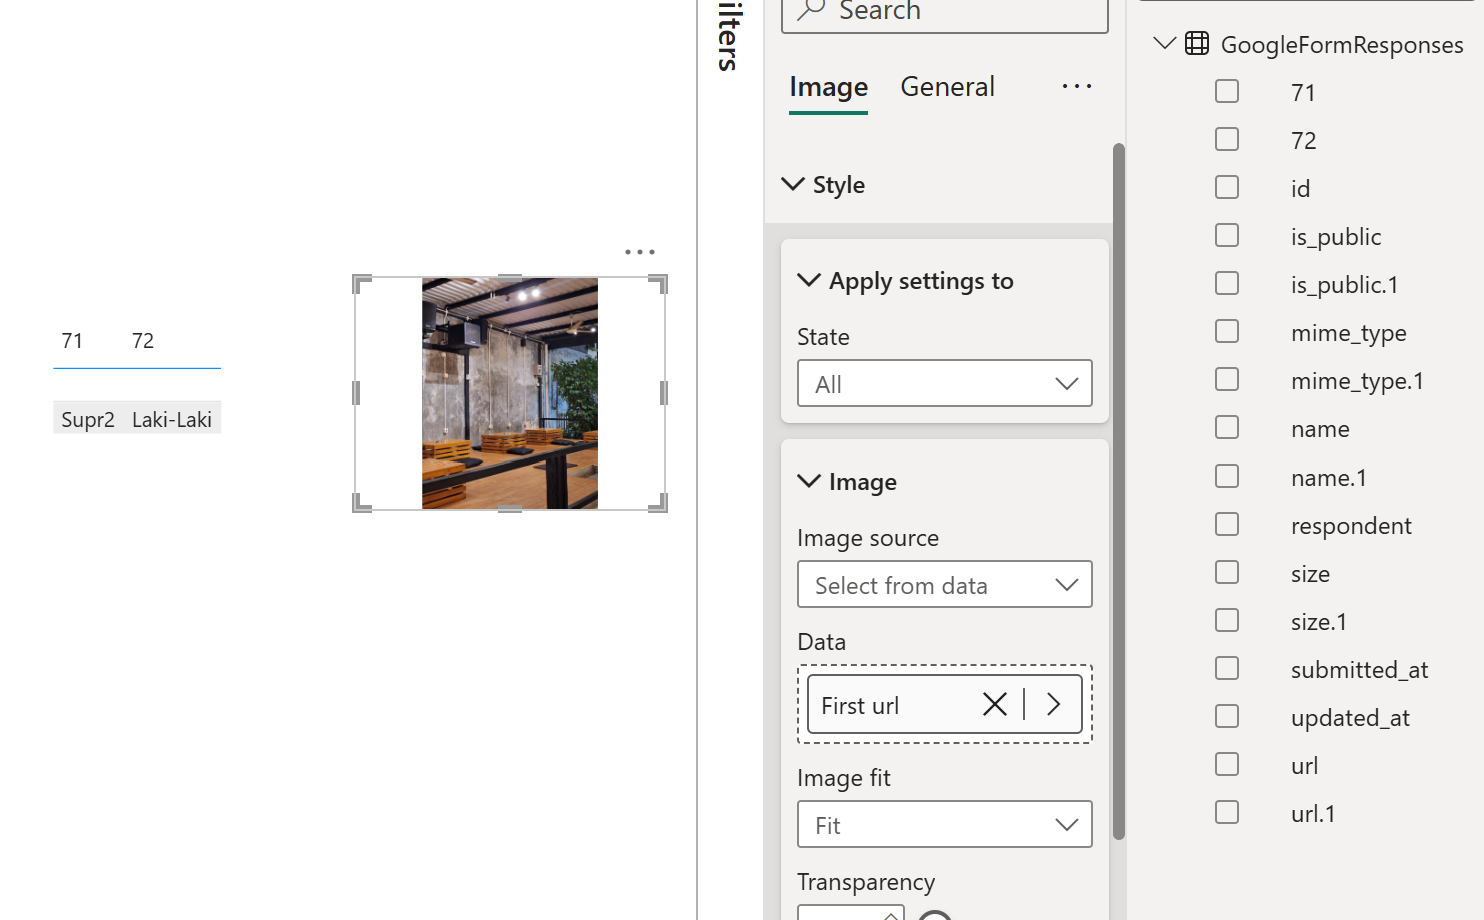The height and width of the screenshot is (920, 1484).
Task: Tick the 71 field checkbox
Action: coord(1227,91)
